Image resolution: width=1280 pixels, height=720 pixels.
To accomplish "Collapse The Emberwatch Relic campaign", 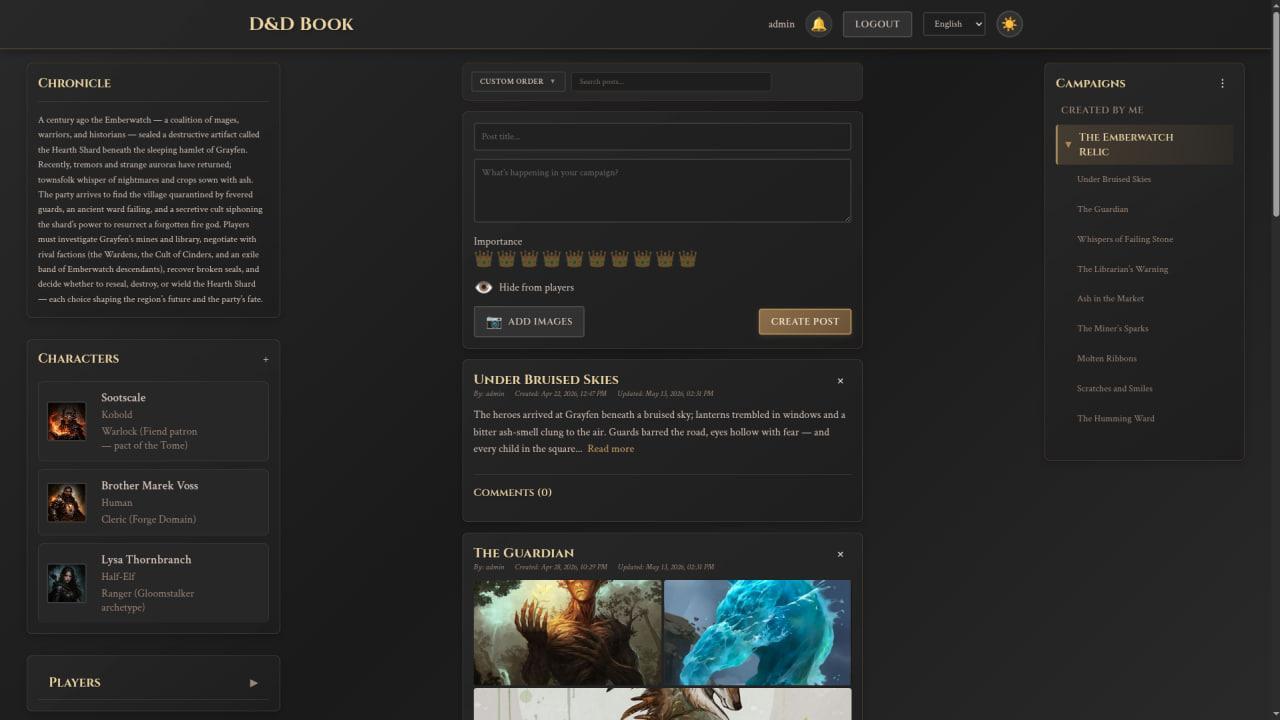I will [1068, 145].
